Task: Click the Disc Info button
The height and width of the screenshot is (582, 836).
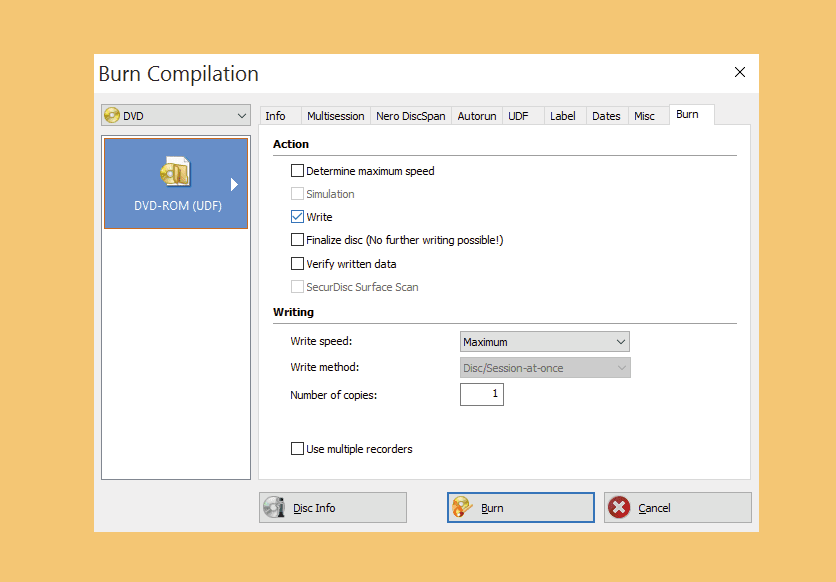Action: point(333,507)
